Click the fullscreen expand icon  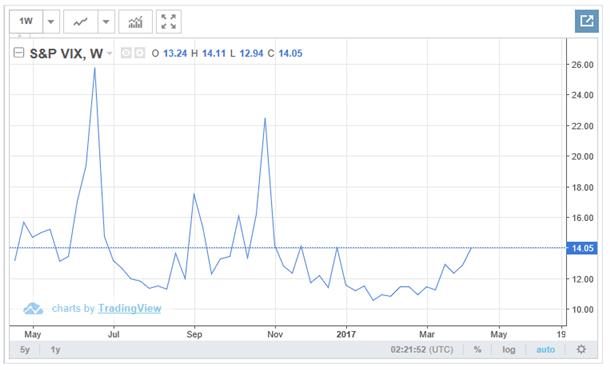(x=168, y=21)
